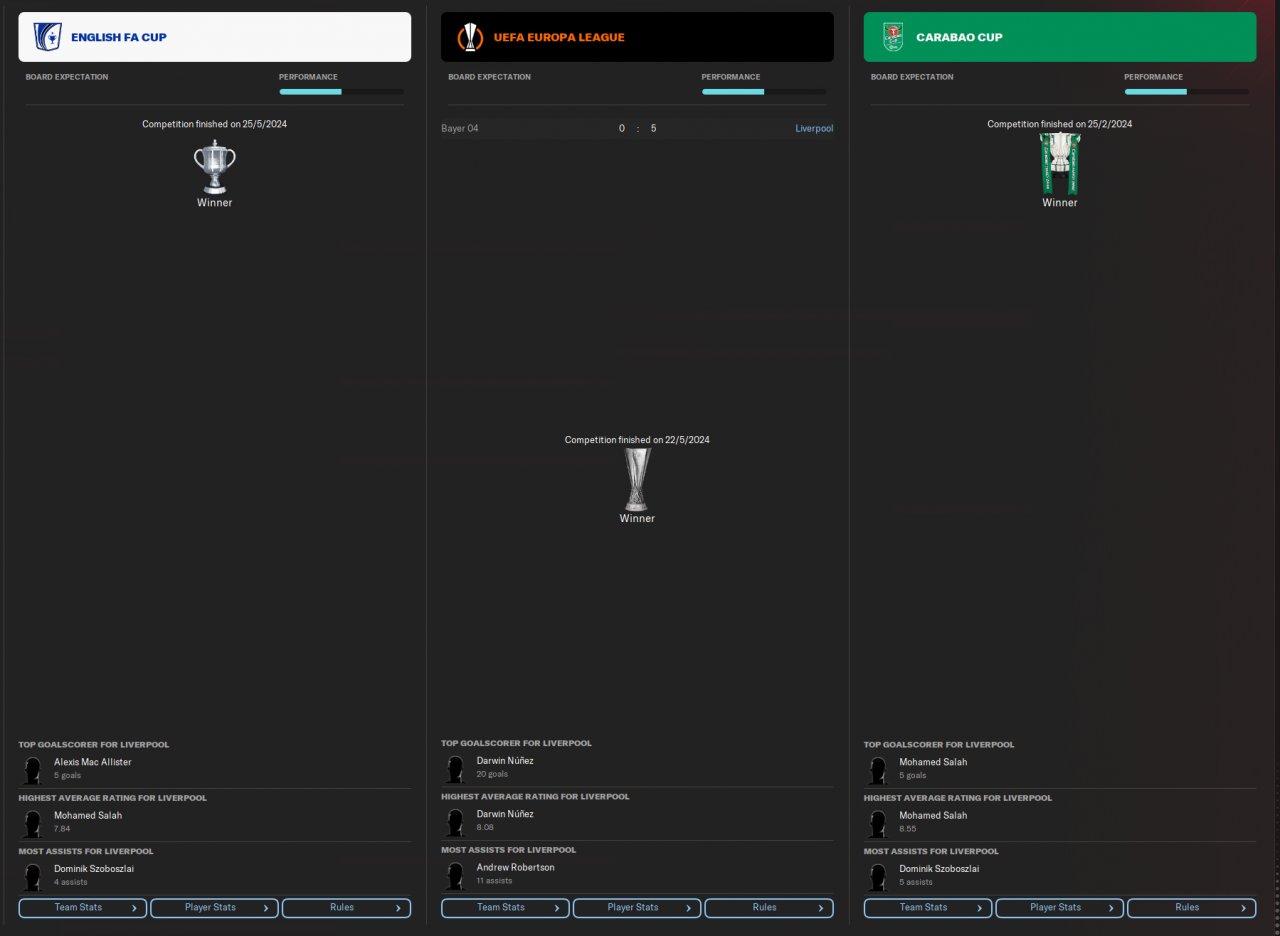Click Darwin Núñez's silhouette beside 8.08 rating
Screen dimensions: 1280x936
click(455, 822)
